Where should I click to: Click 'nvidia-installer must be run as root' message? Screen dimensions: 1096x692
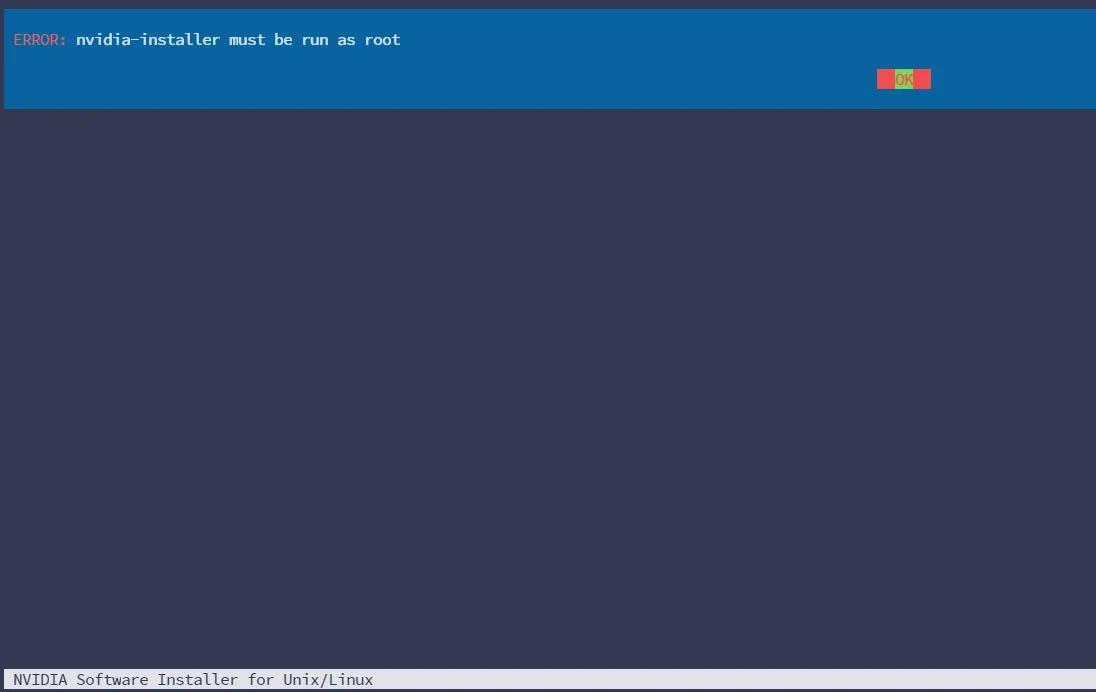[238, 40]
